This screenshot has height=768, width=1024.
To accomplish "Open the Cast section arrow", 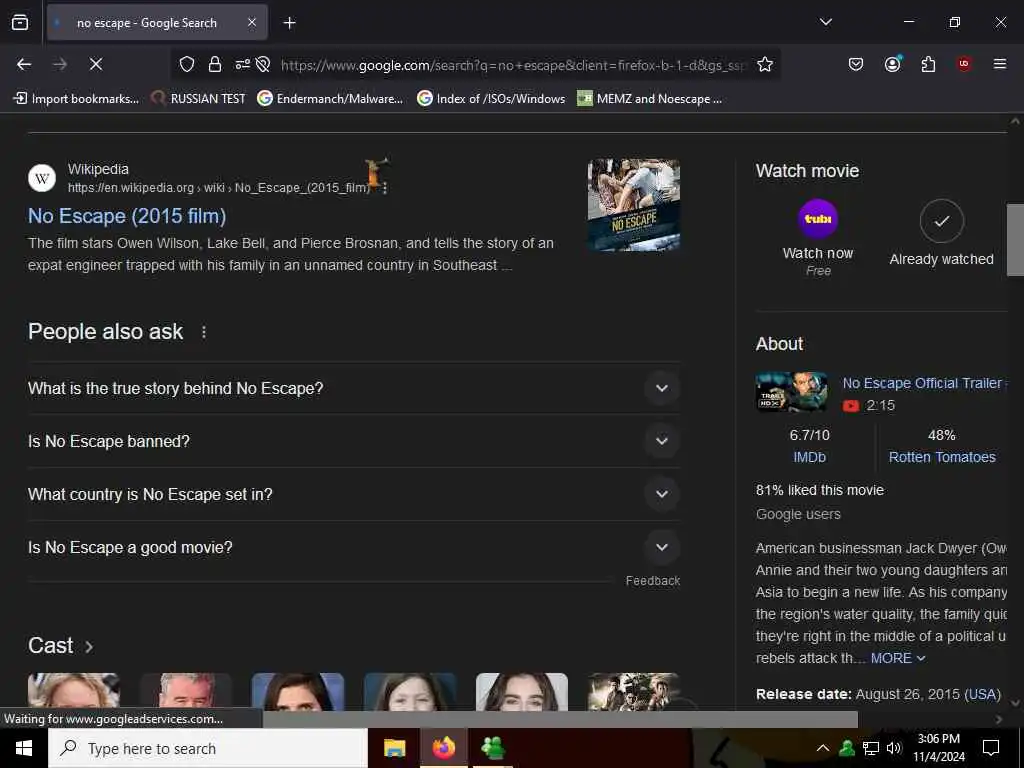I will pos(89,647).
